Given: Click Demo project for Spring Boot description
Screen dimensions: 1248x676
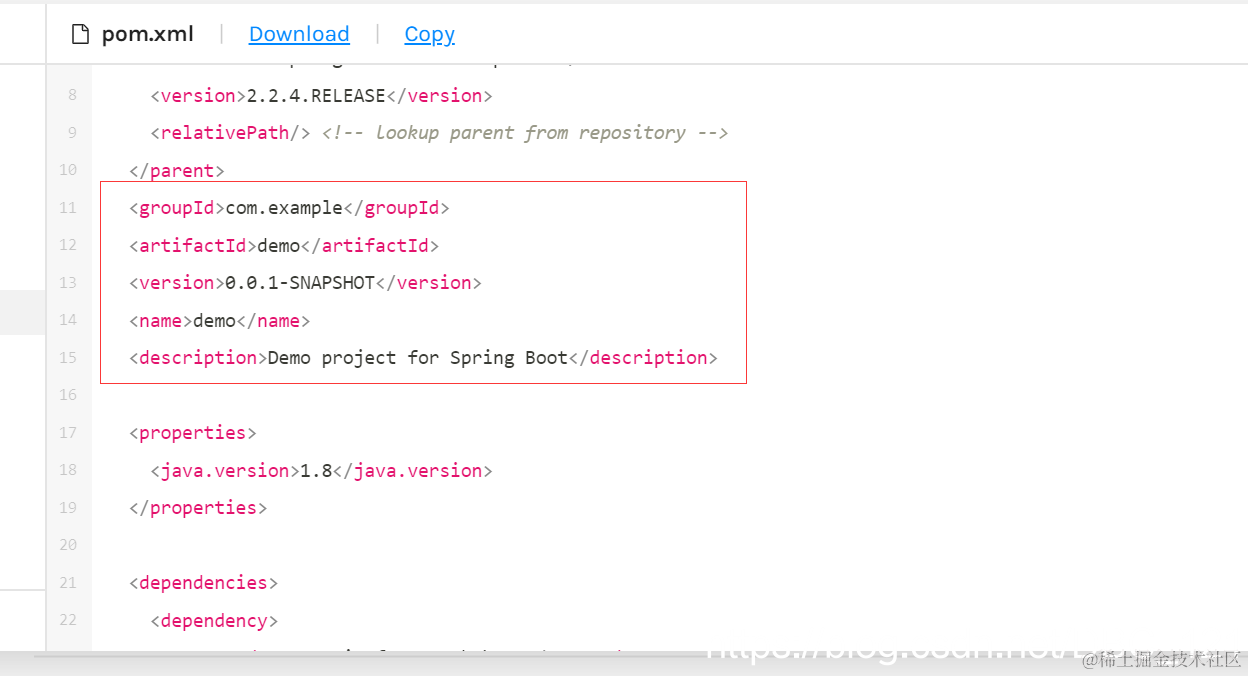Looking at the screenshot, I should pos(418,358).
